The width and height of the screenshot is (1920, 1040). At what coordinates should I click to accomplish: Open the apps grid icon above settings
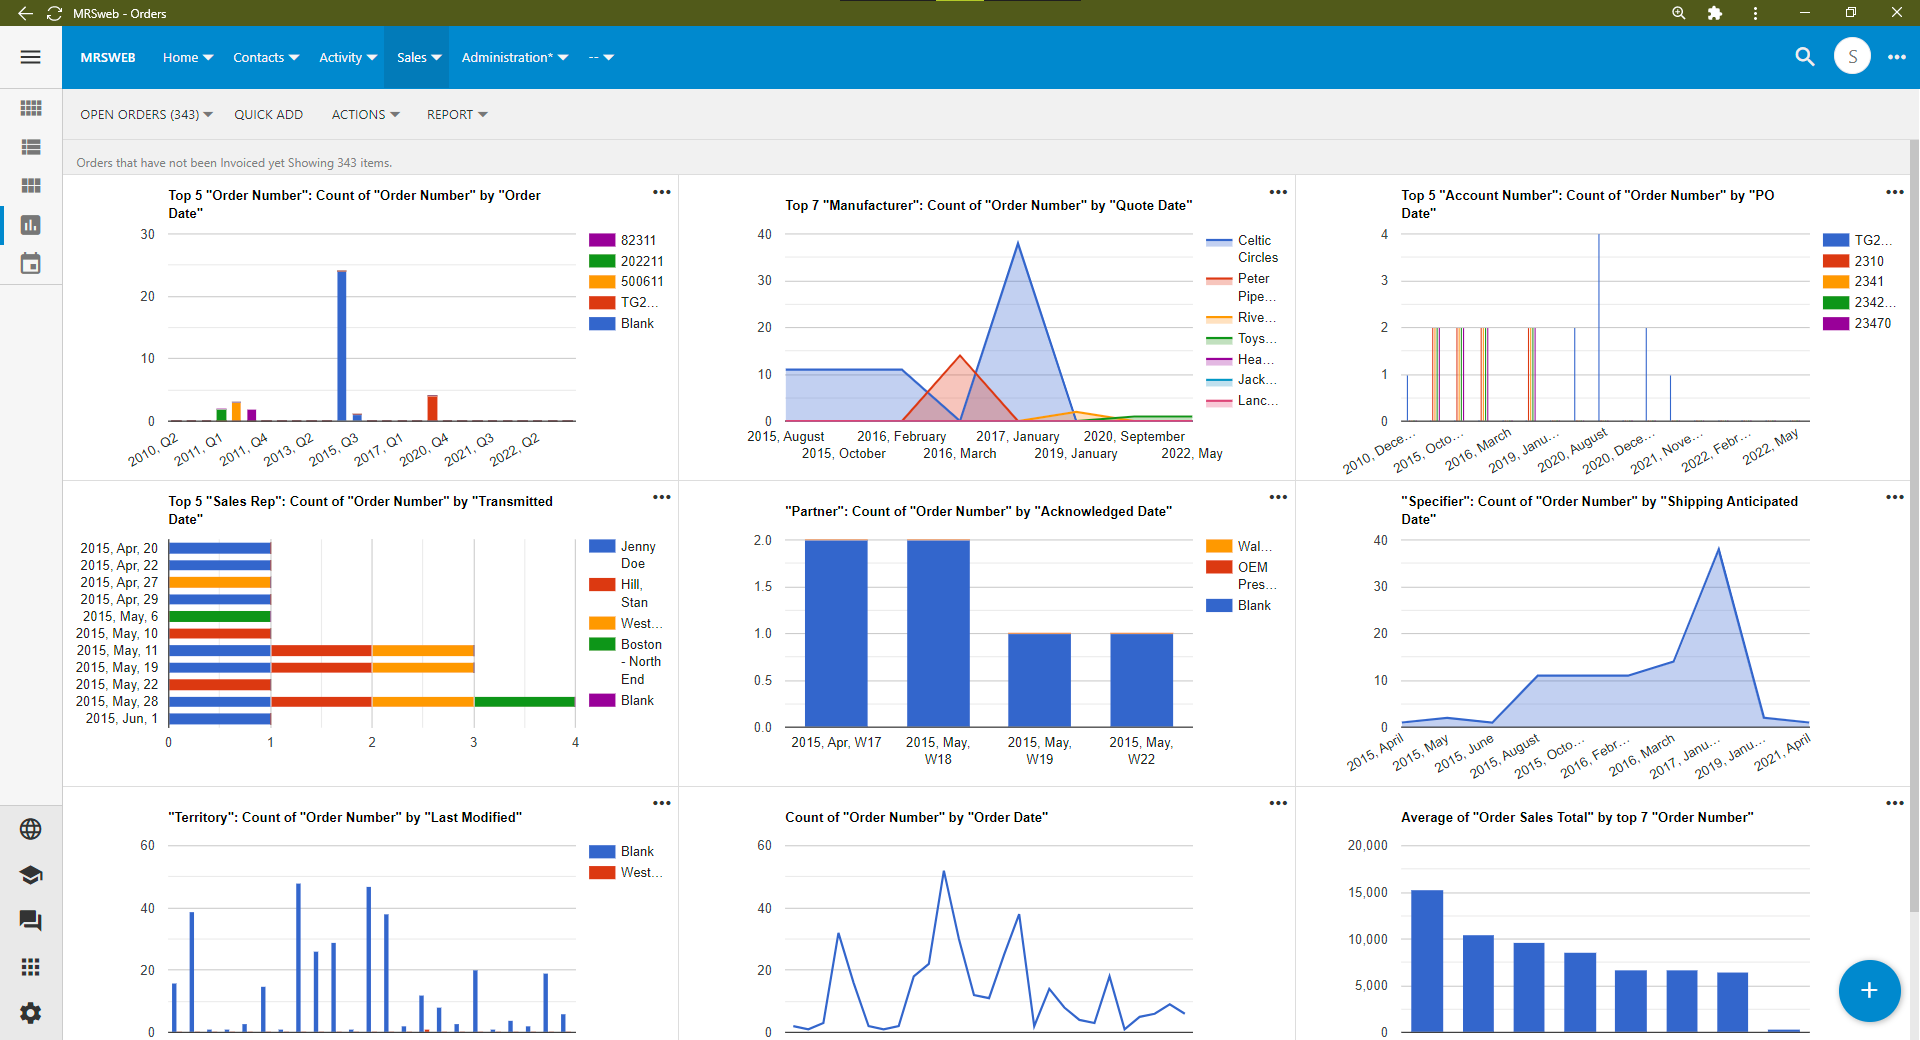(x=30, y=967)
